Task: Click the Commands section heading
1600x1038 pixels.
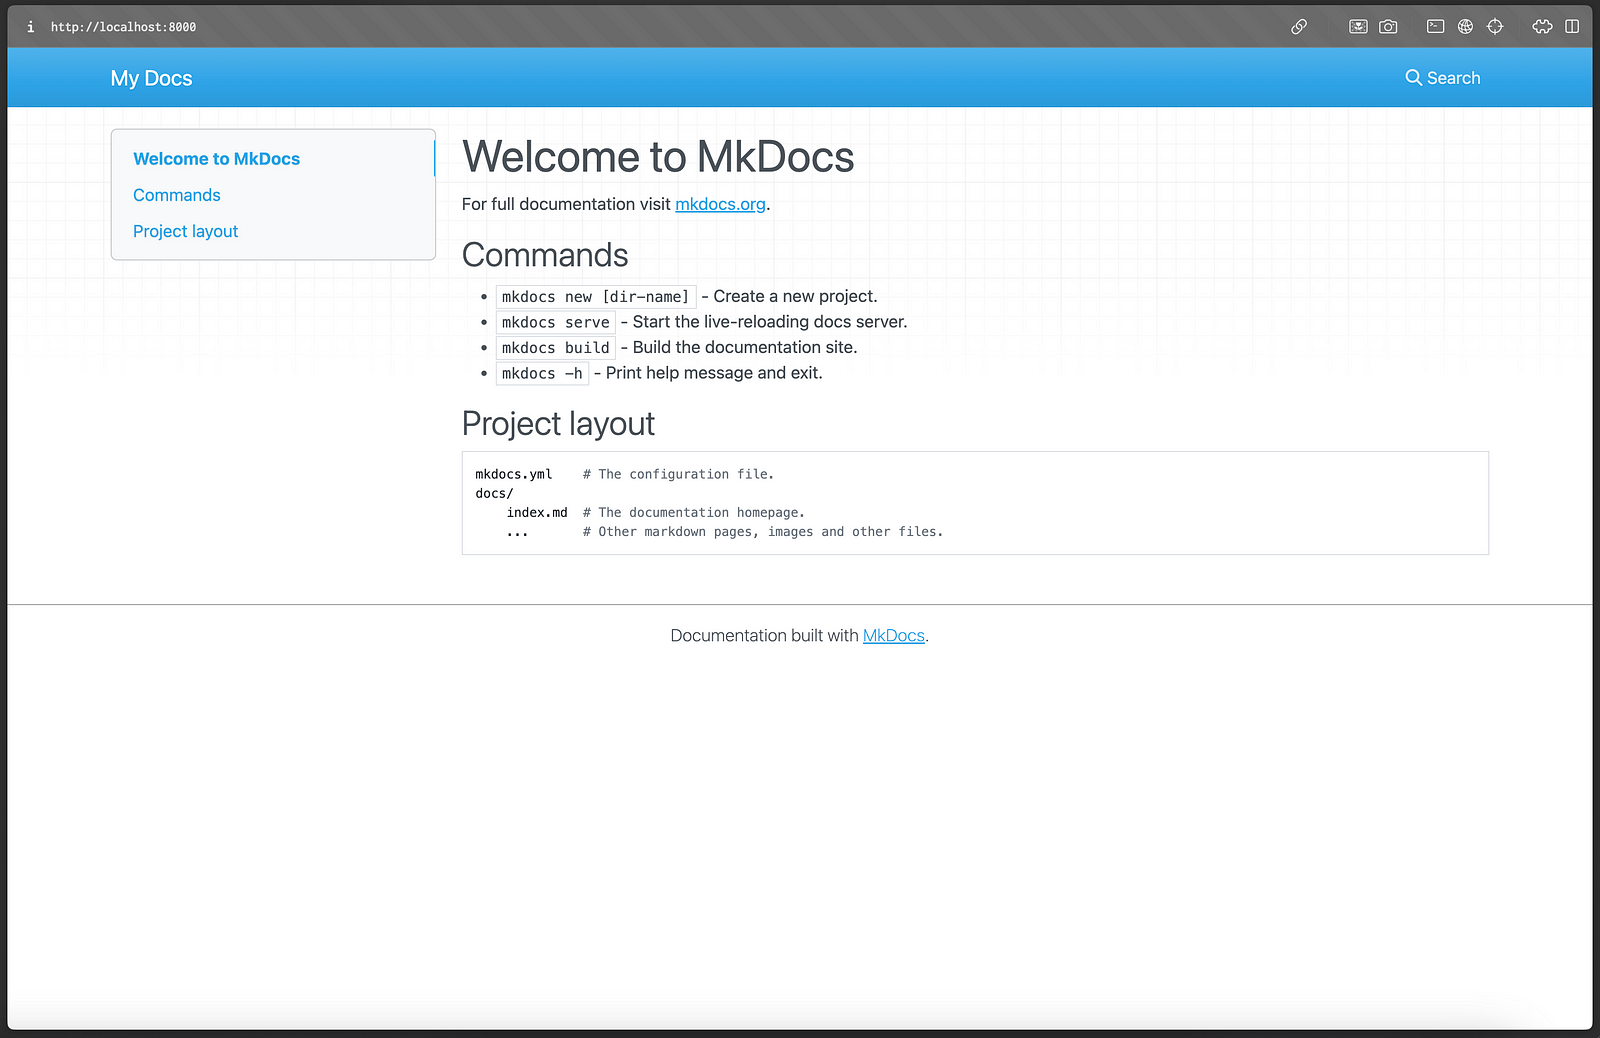Action: 545,255
